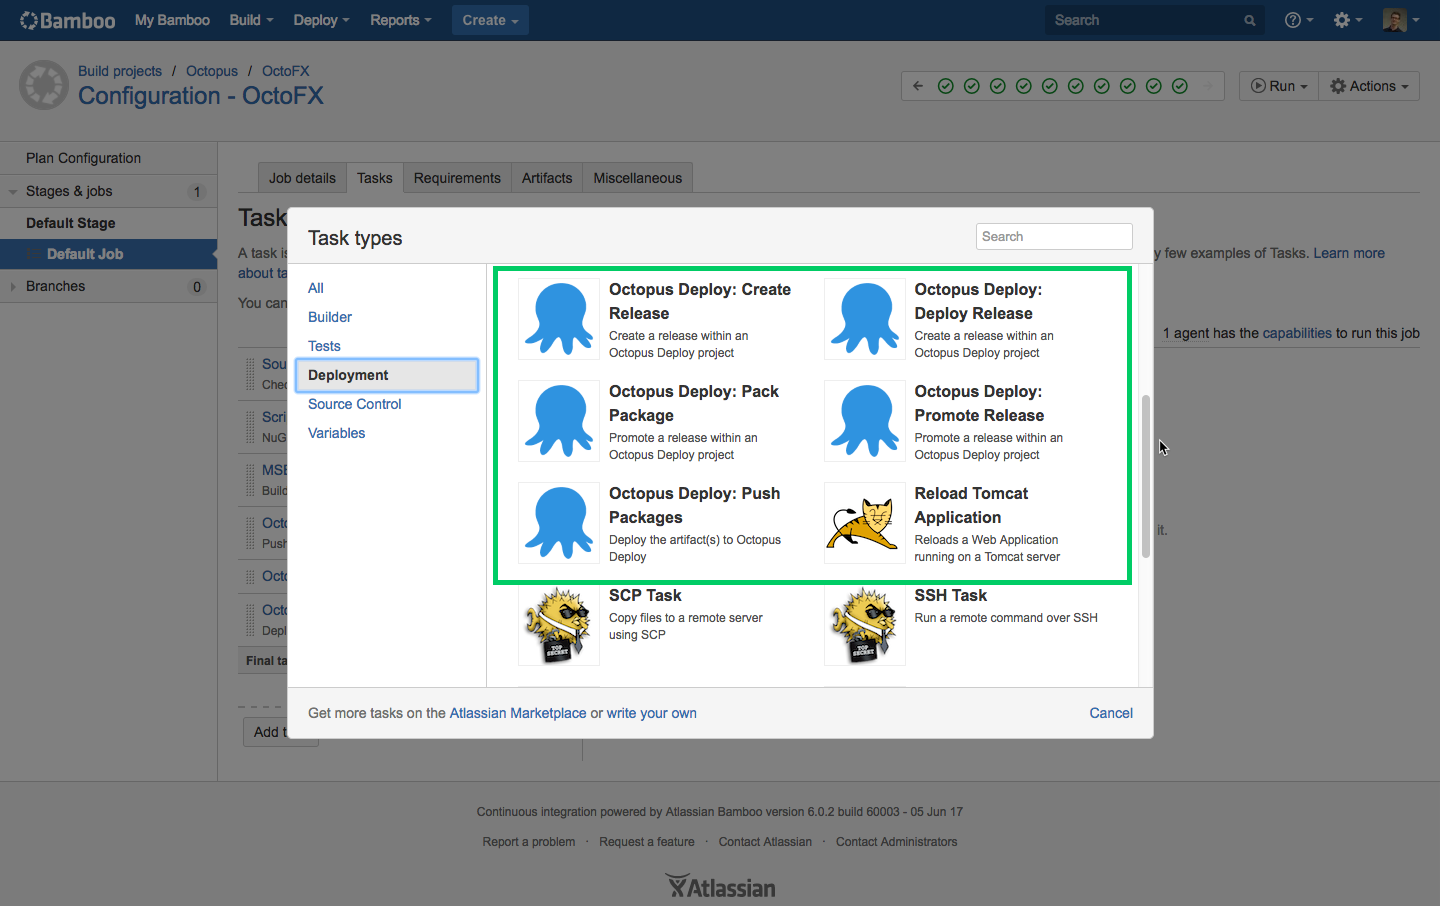The height and width of the screenshot is (906, 1440).
Task: Switch to the Artifacts tab
Action: click(546, 177)
